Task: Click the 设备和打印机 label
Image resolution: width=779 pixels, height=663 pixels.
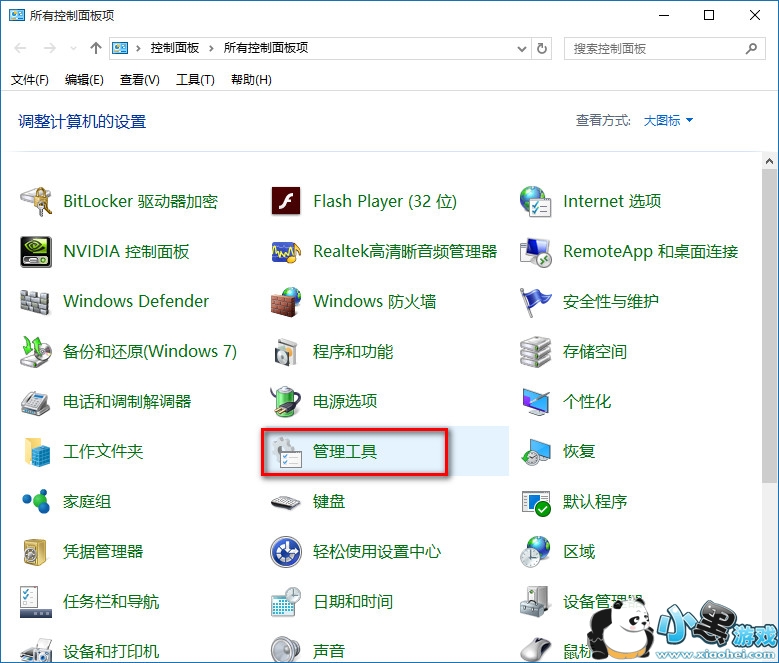Action: (x=111, y=652)
